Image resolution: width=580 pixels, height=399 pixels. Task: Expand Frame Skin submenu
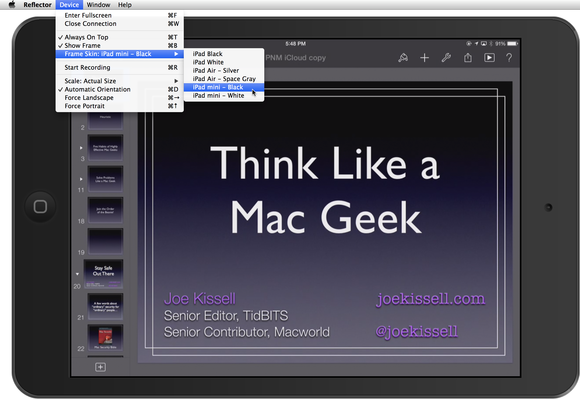coord(119,54)
